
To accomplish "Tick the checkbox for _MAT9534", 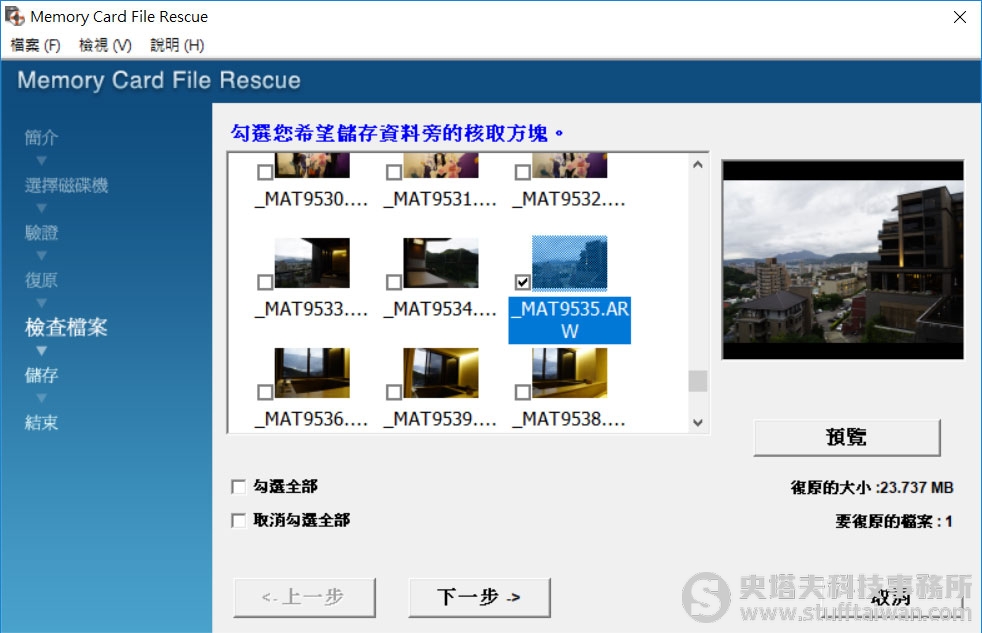I will point(394,282).
